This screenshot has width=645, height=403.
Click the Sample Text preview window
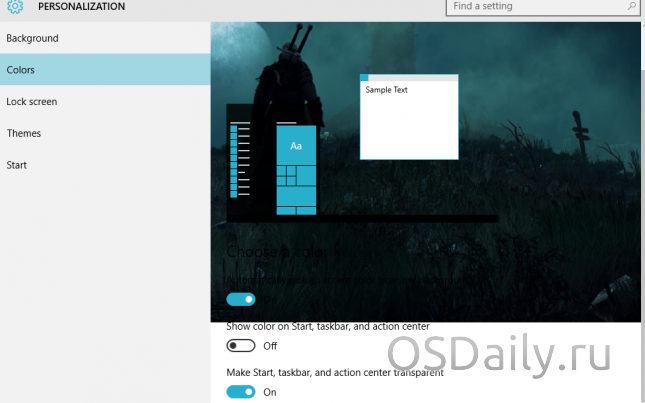[x=409, y=120]
